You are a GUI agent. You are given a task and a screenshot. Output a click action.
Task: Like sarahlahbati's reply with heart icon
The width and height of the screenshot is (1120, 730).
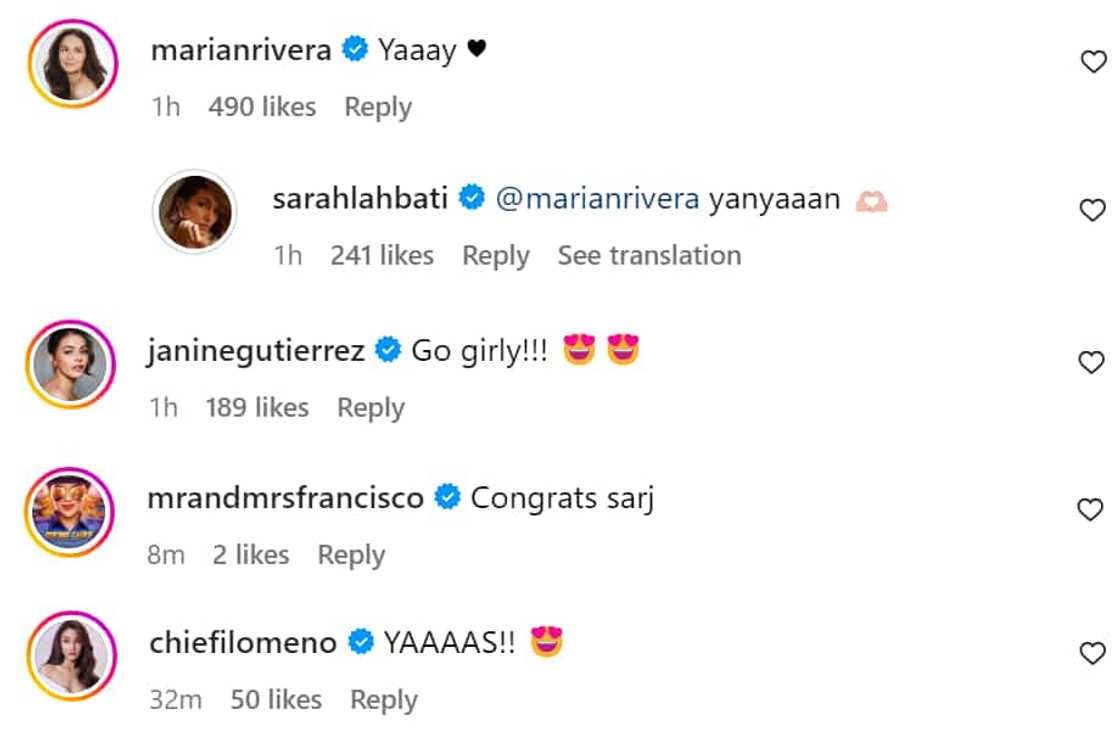pos(1093,210)
